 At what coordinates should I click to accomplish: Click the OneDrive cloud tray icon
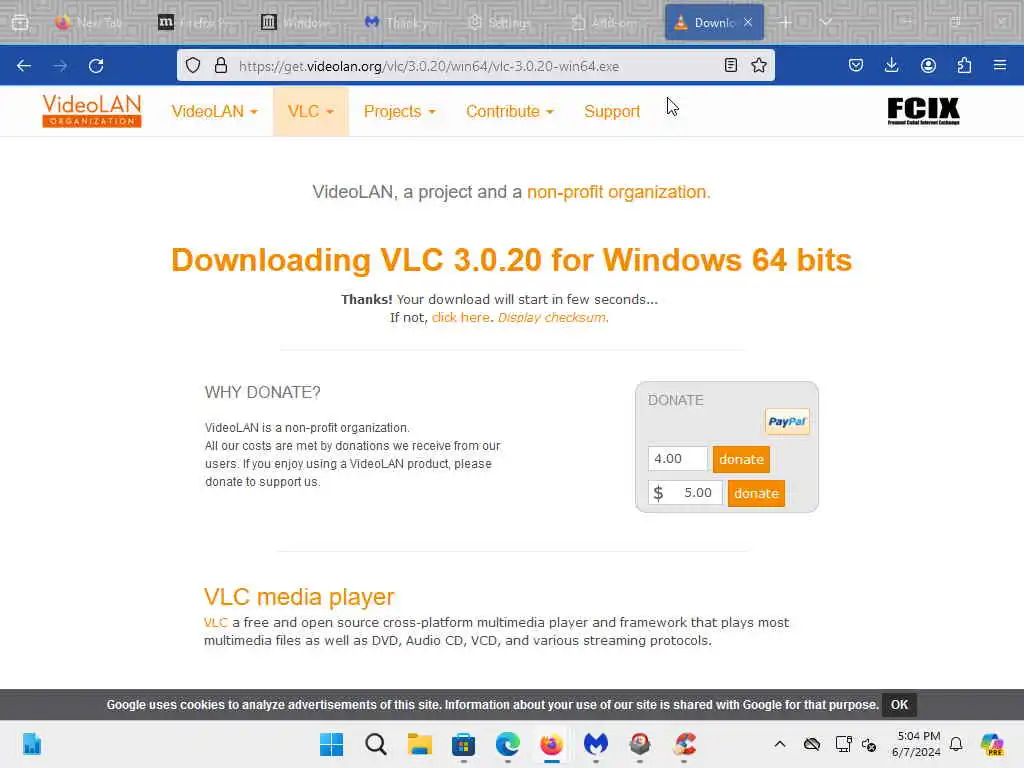(x=812, y=744)
